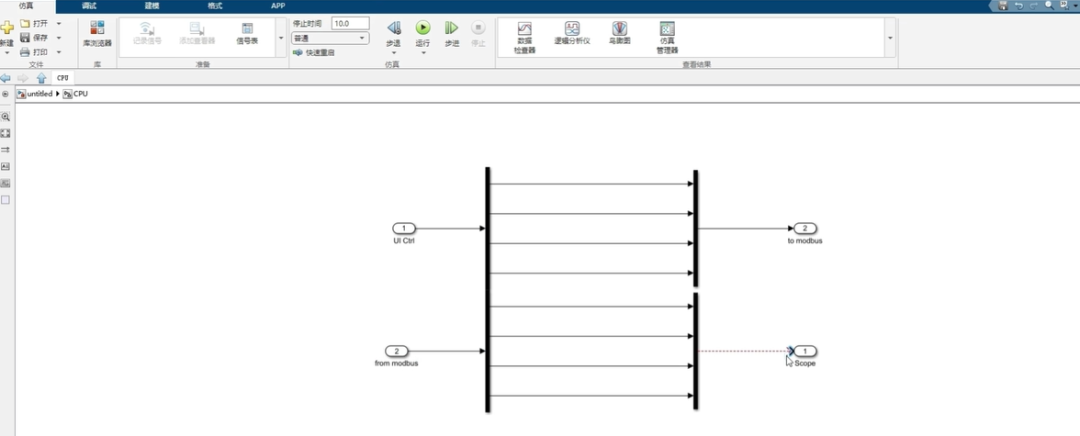Viewport: 1080px width, 436px height.
Task: Click the red dashed signal line to Scope
Action: coord(744,351)
